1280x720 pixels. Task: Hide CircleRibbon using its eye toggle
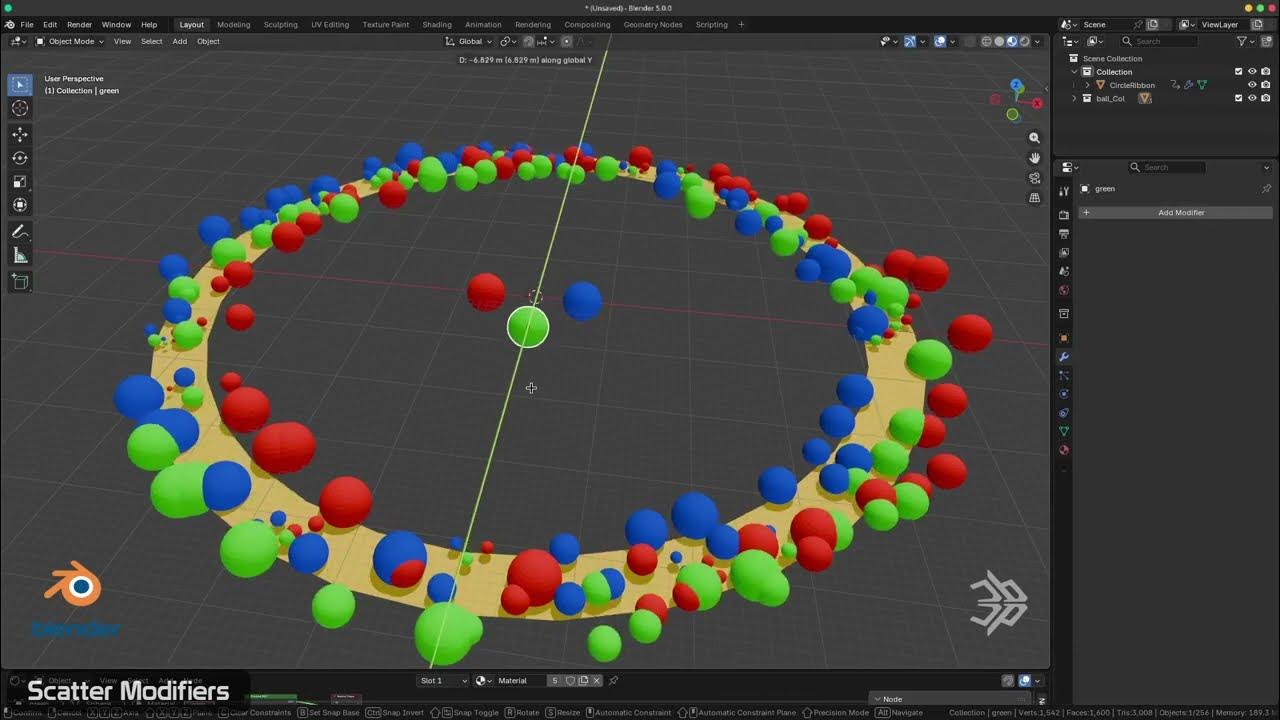(x=1251, y=84)
